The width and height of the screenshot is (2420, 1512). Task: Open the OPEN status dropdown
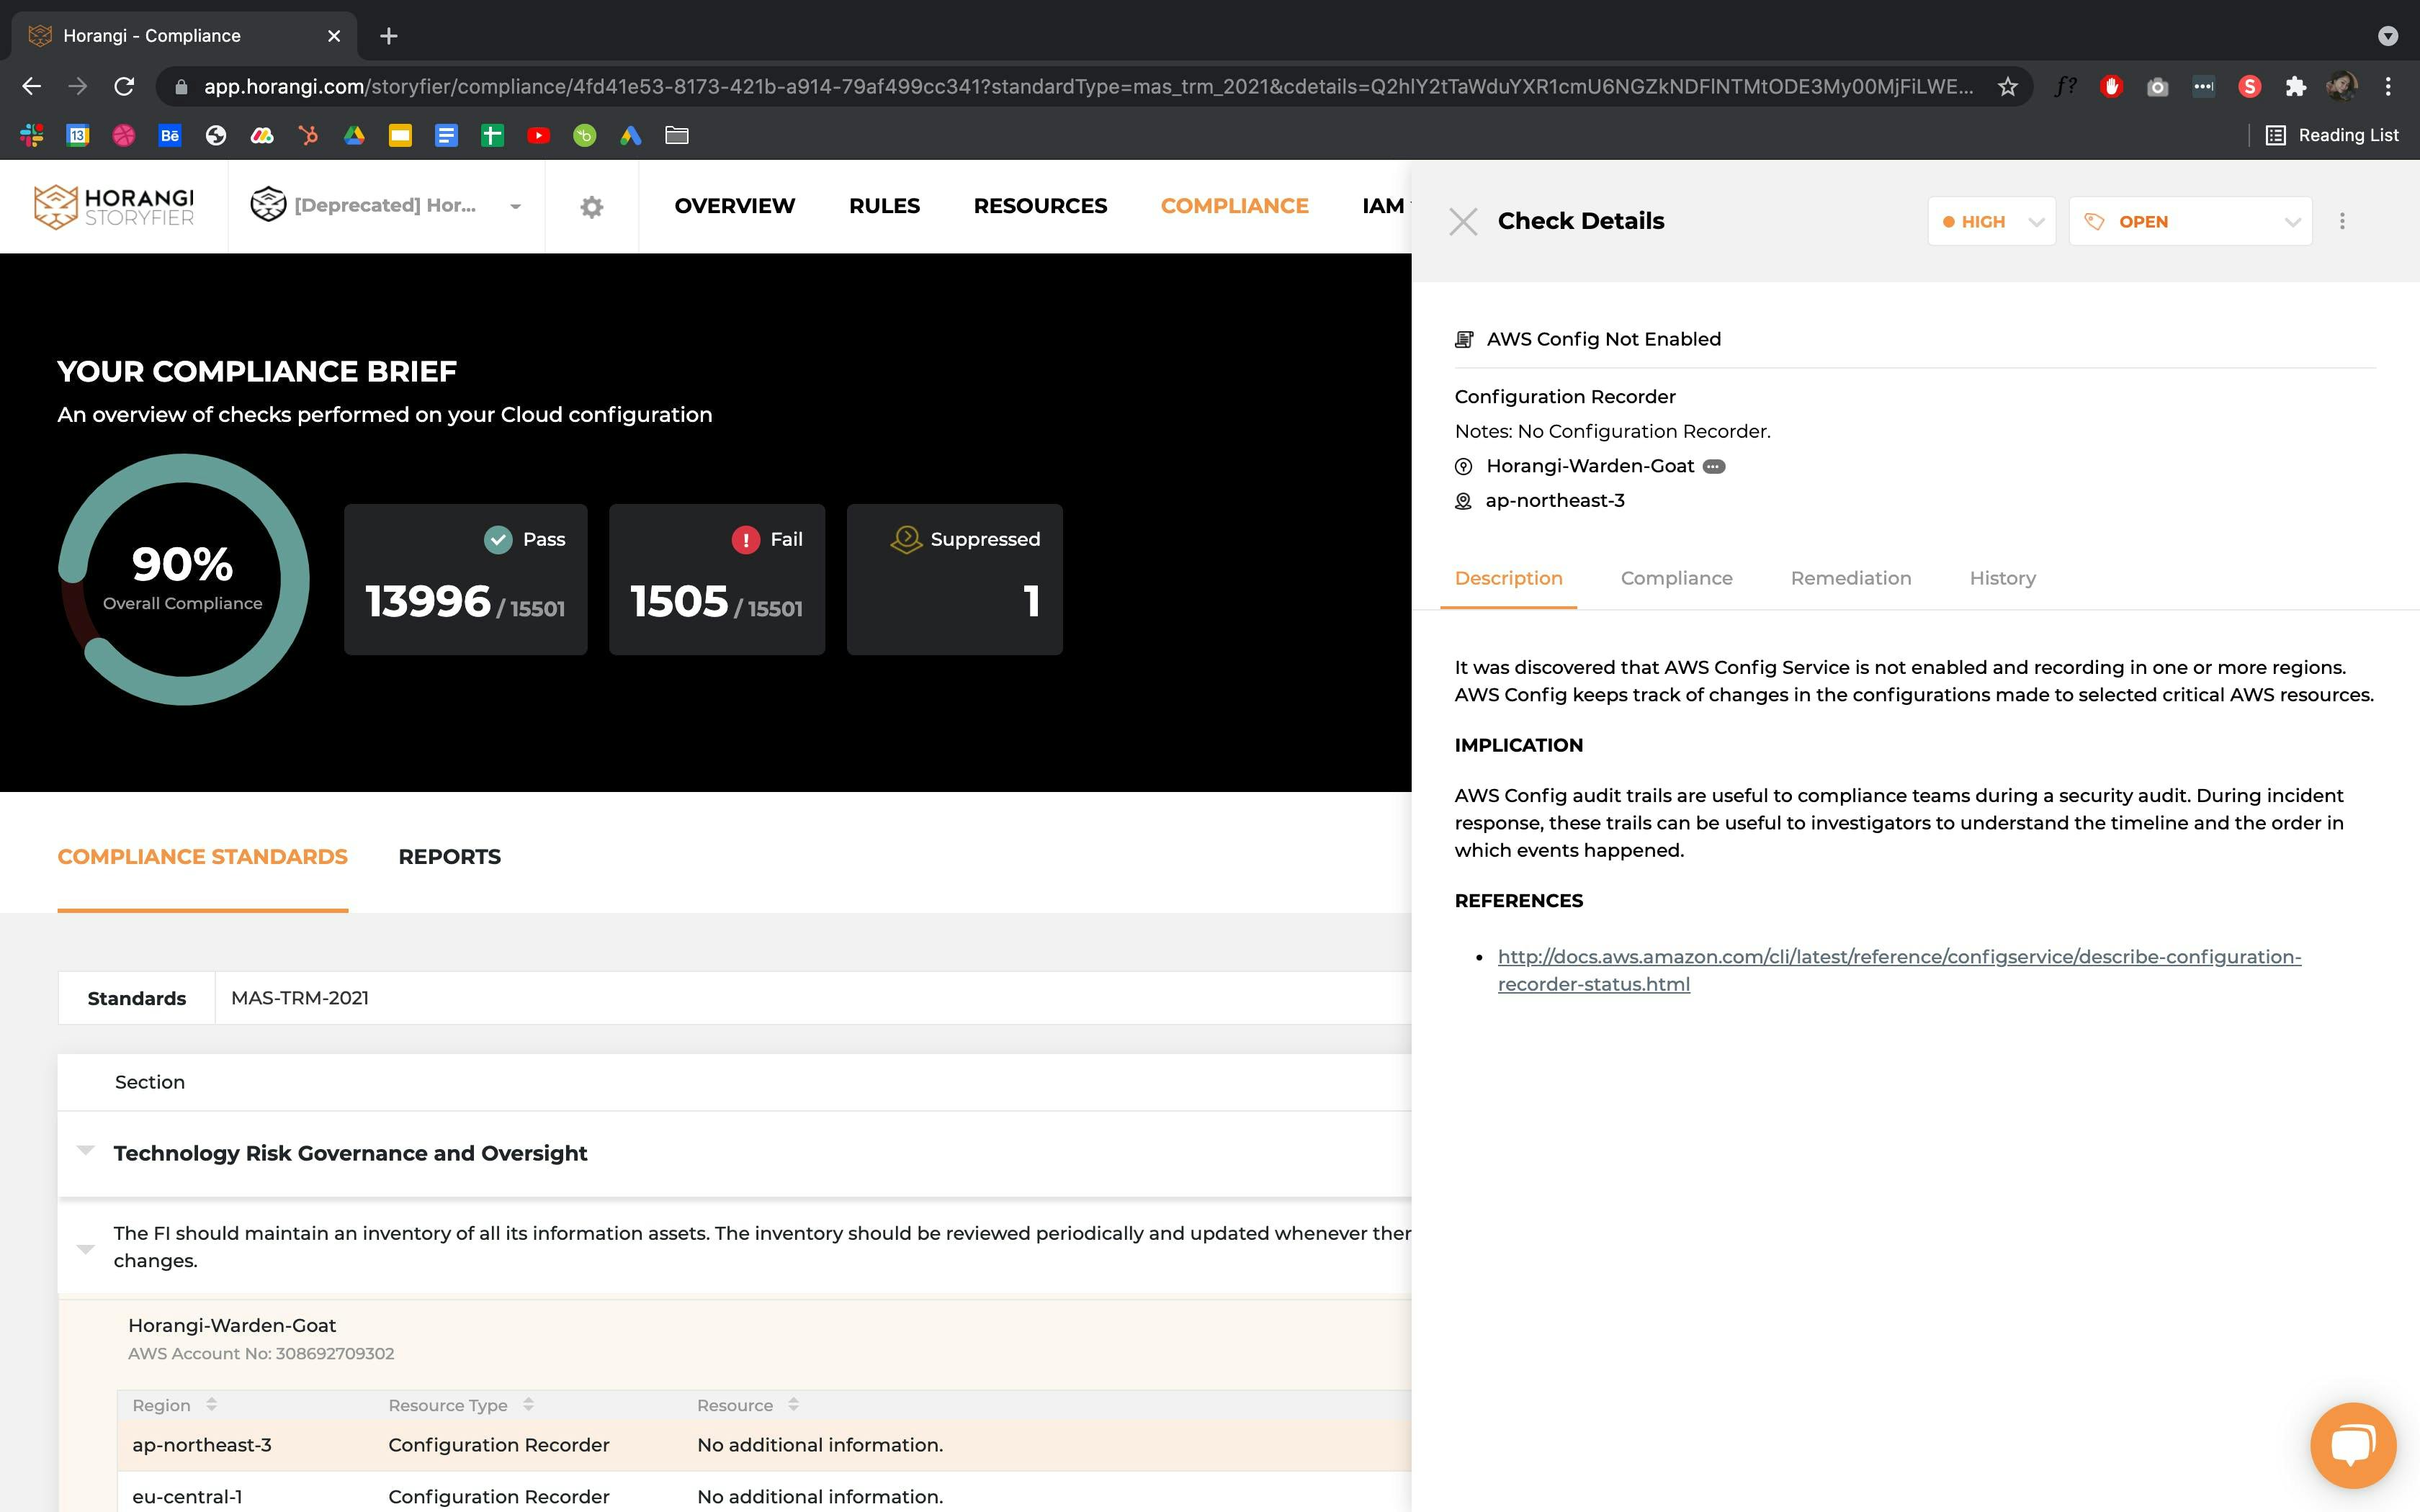(2190, 221)
